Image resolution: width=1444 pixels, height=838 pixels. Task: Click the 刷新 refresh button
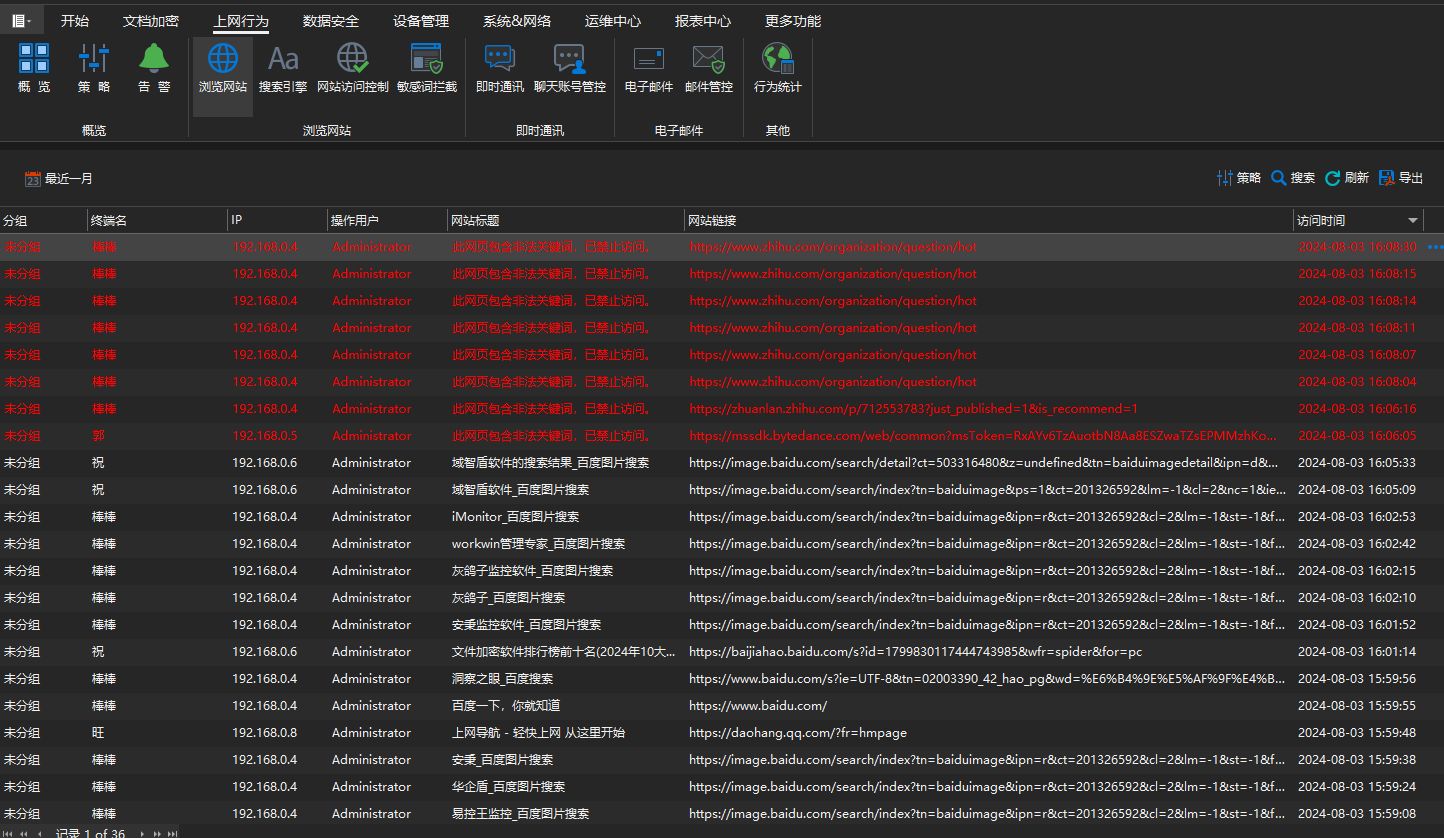tap(1347, 178)
